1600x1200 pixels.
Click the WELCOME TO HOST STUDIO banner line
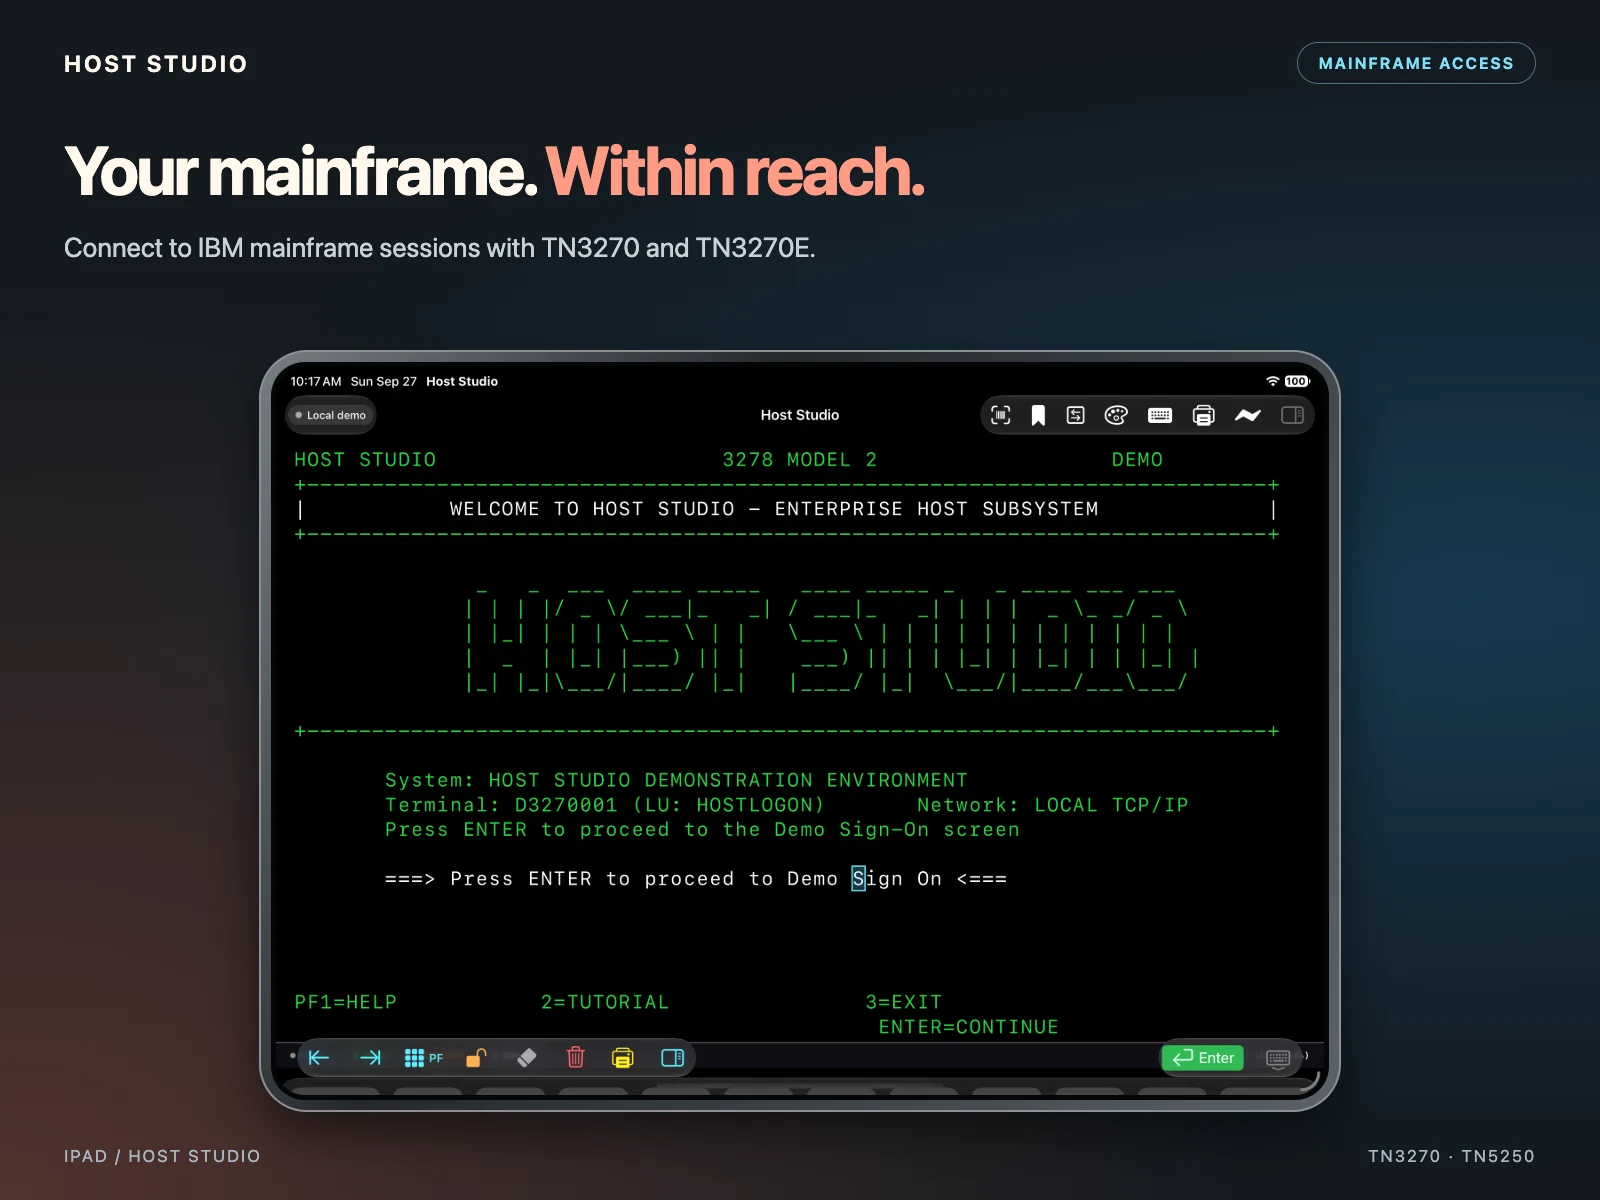point(774,509)
